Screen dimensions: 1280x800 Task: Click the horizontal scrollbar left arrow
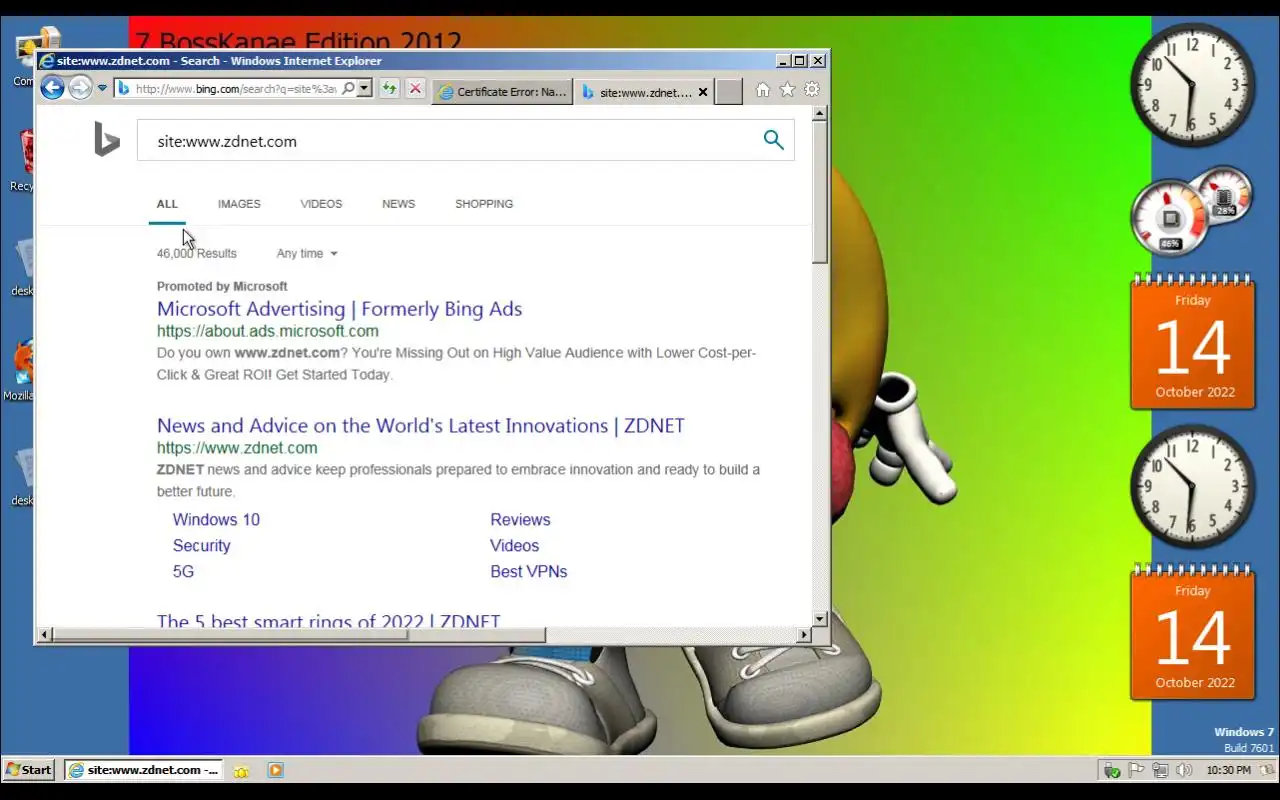44,635
